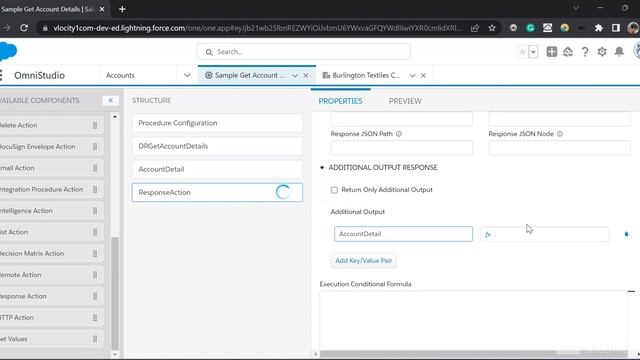Viewport: 640px width, 360px height.
Task: Close the Sample Get Account workspace tab
Action: 306,76
